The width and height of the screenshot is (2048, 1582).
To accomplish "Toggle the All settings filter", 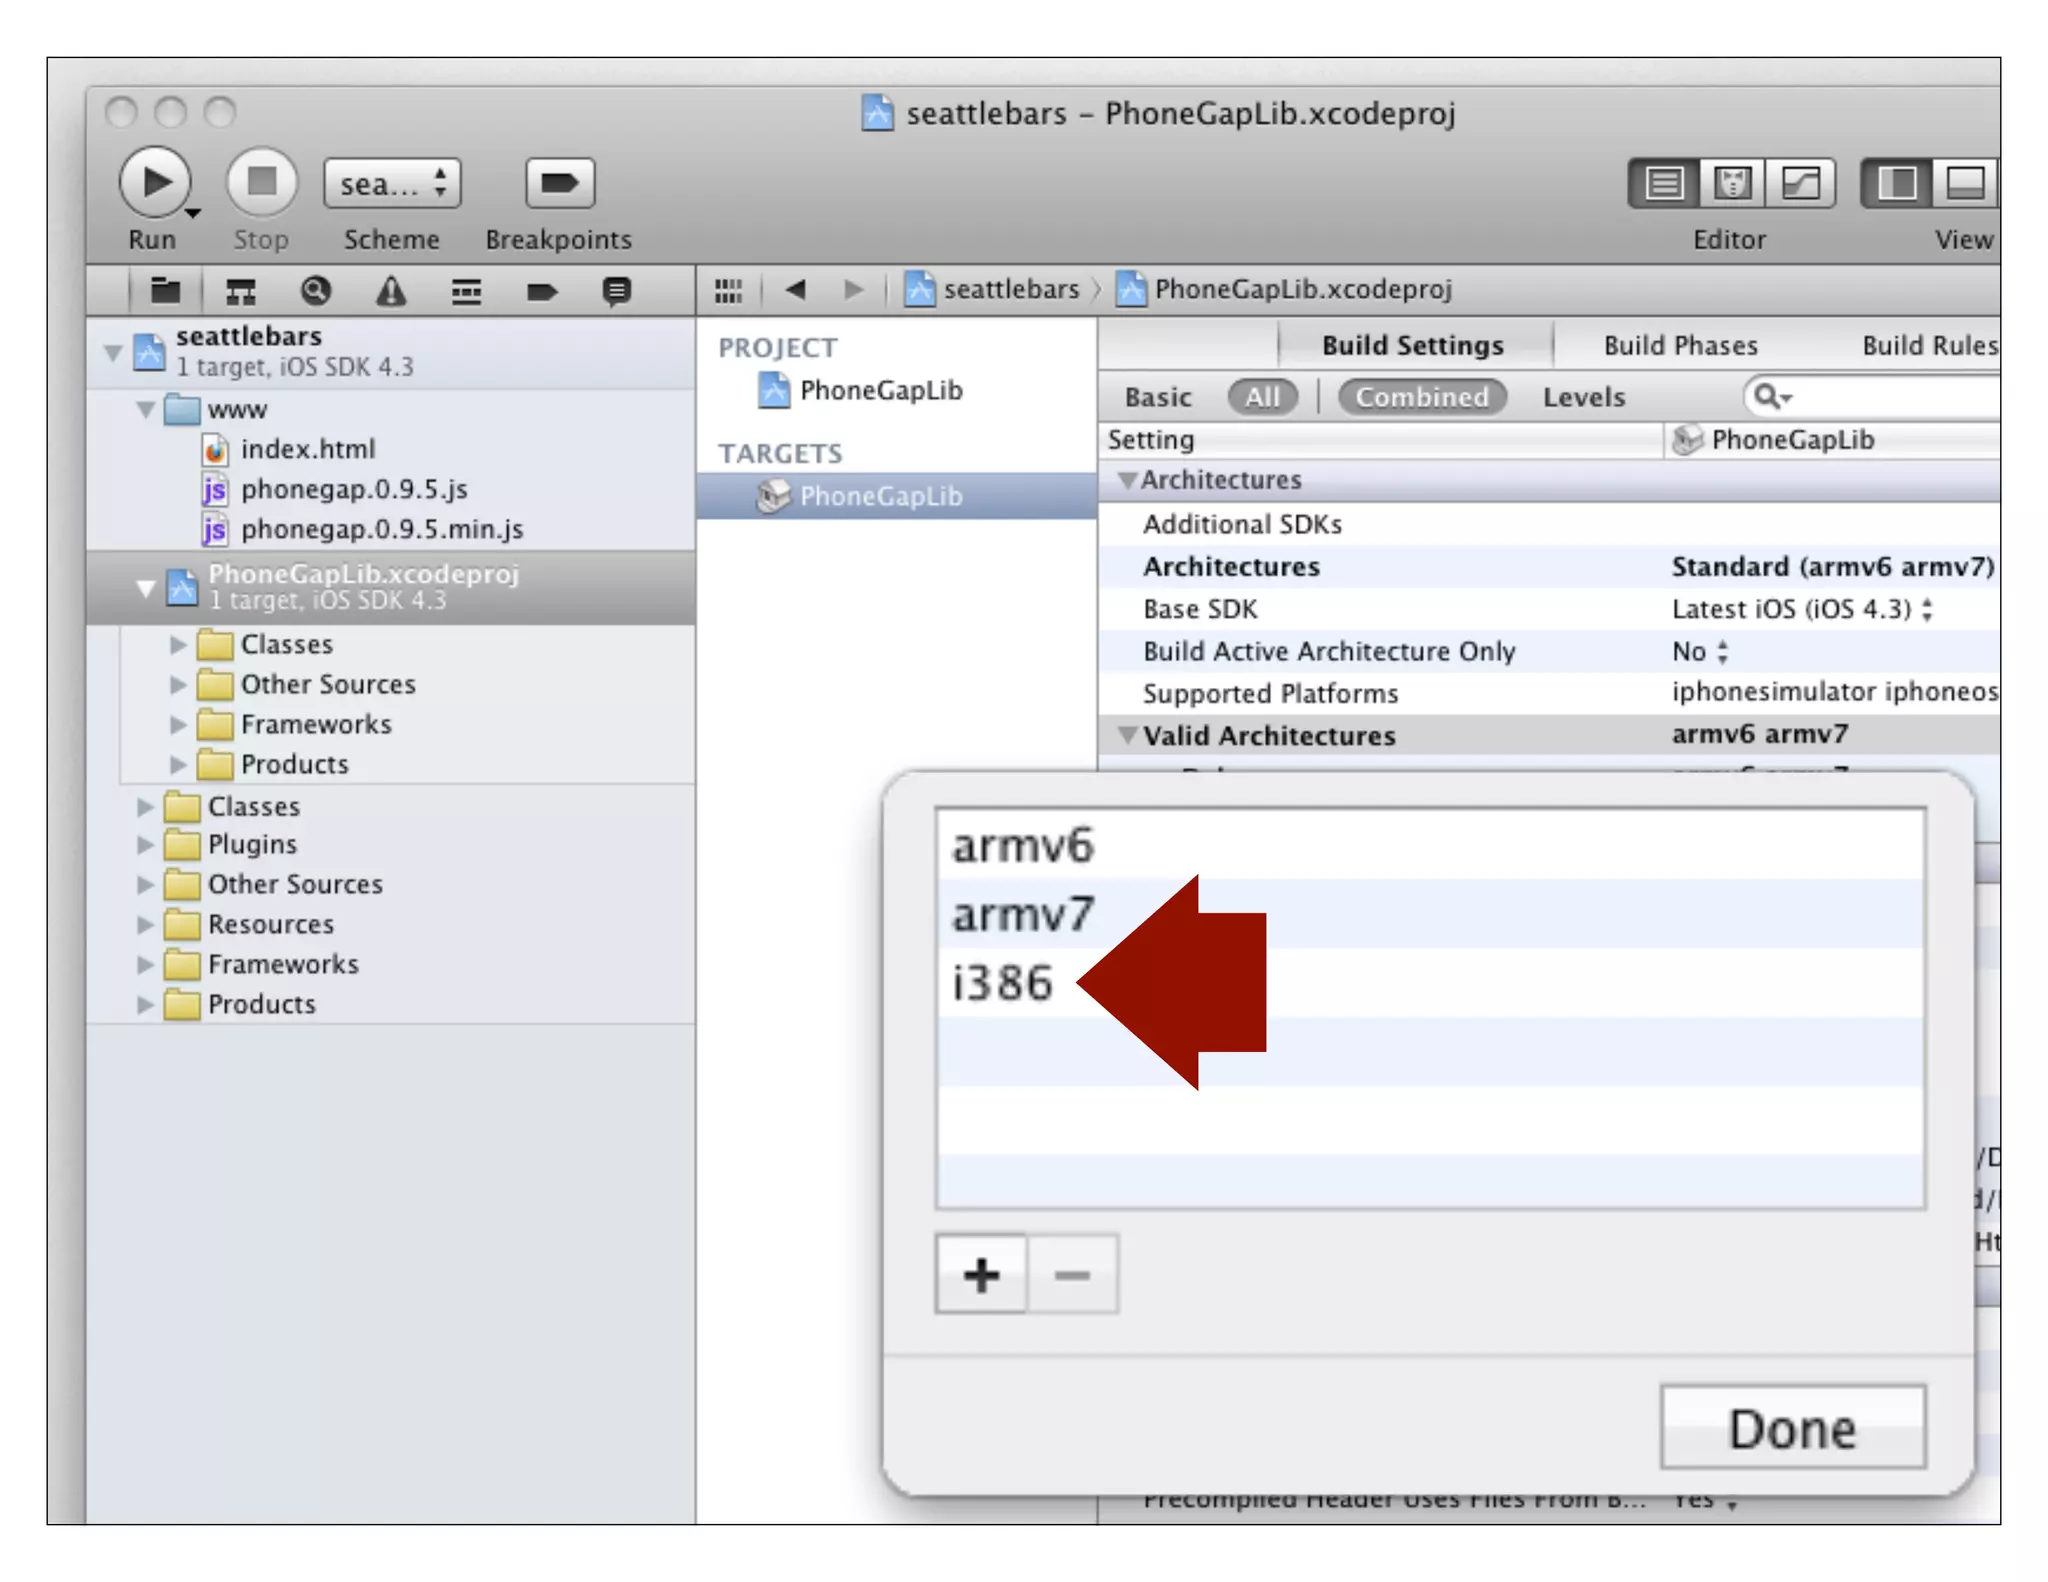I will pos(1261,397).
